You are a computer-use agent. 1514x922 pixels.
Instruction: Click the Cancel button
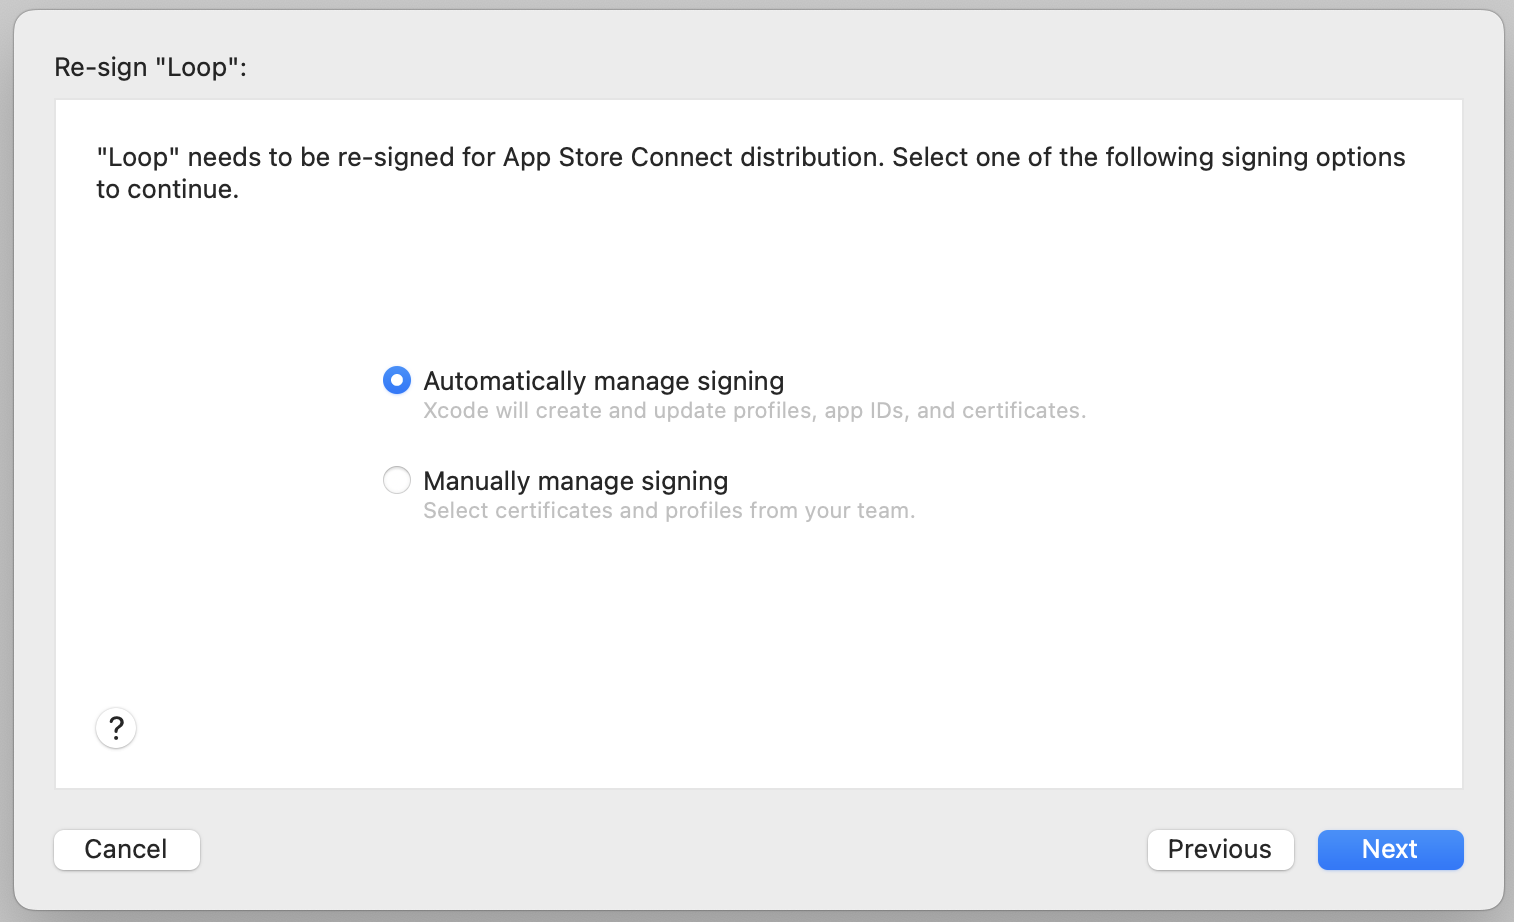click(x=127, y=850)
